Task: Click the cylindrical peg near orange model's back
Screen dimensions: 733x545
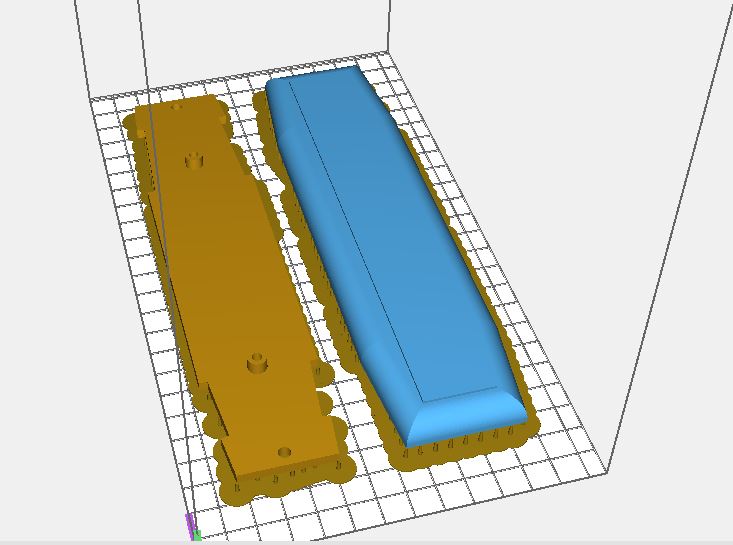Action: (x=194, y=159)
